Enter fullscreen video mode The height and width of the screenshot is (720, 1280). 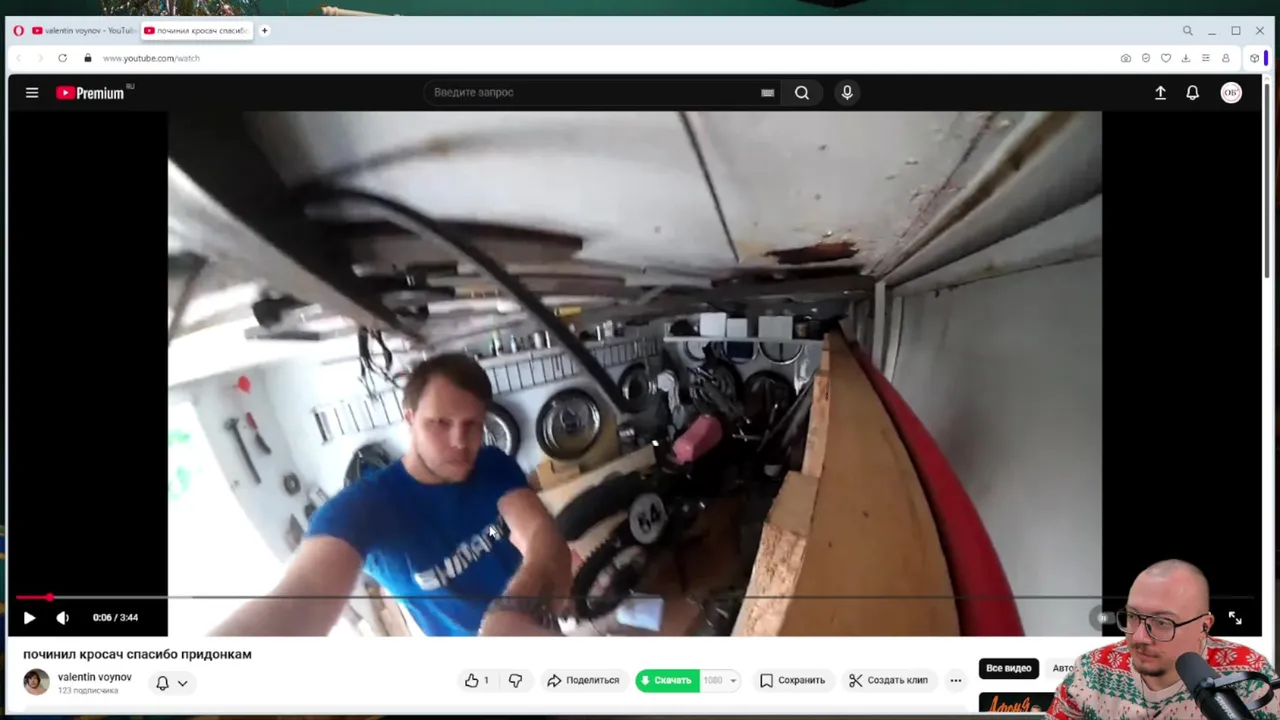pos(1235,618)
